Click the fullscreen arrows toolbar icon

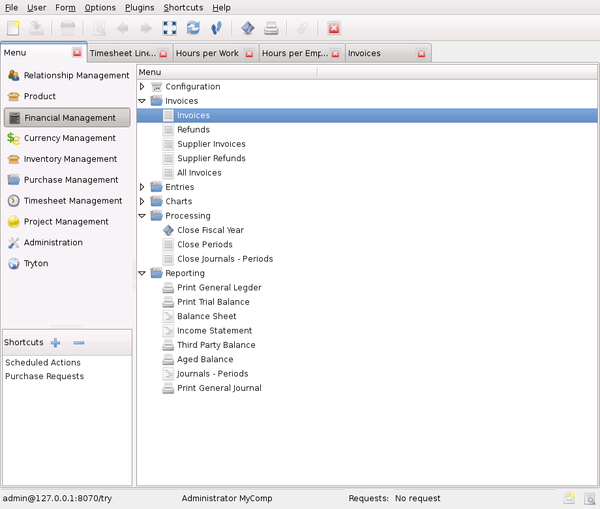tap(170, 28)
